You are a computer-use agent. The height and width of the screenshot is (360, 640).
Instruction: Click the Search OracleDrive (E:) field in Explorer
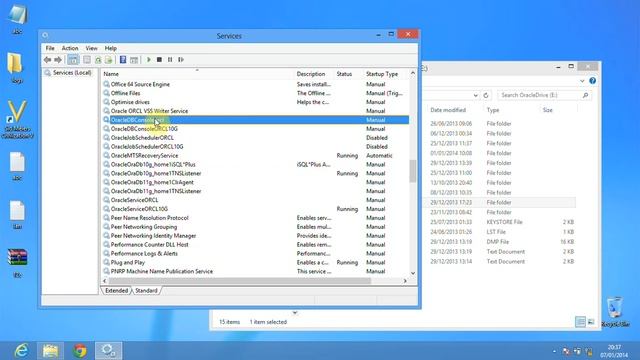tap(544, 95)
